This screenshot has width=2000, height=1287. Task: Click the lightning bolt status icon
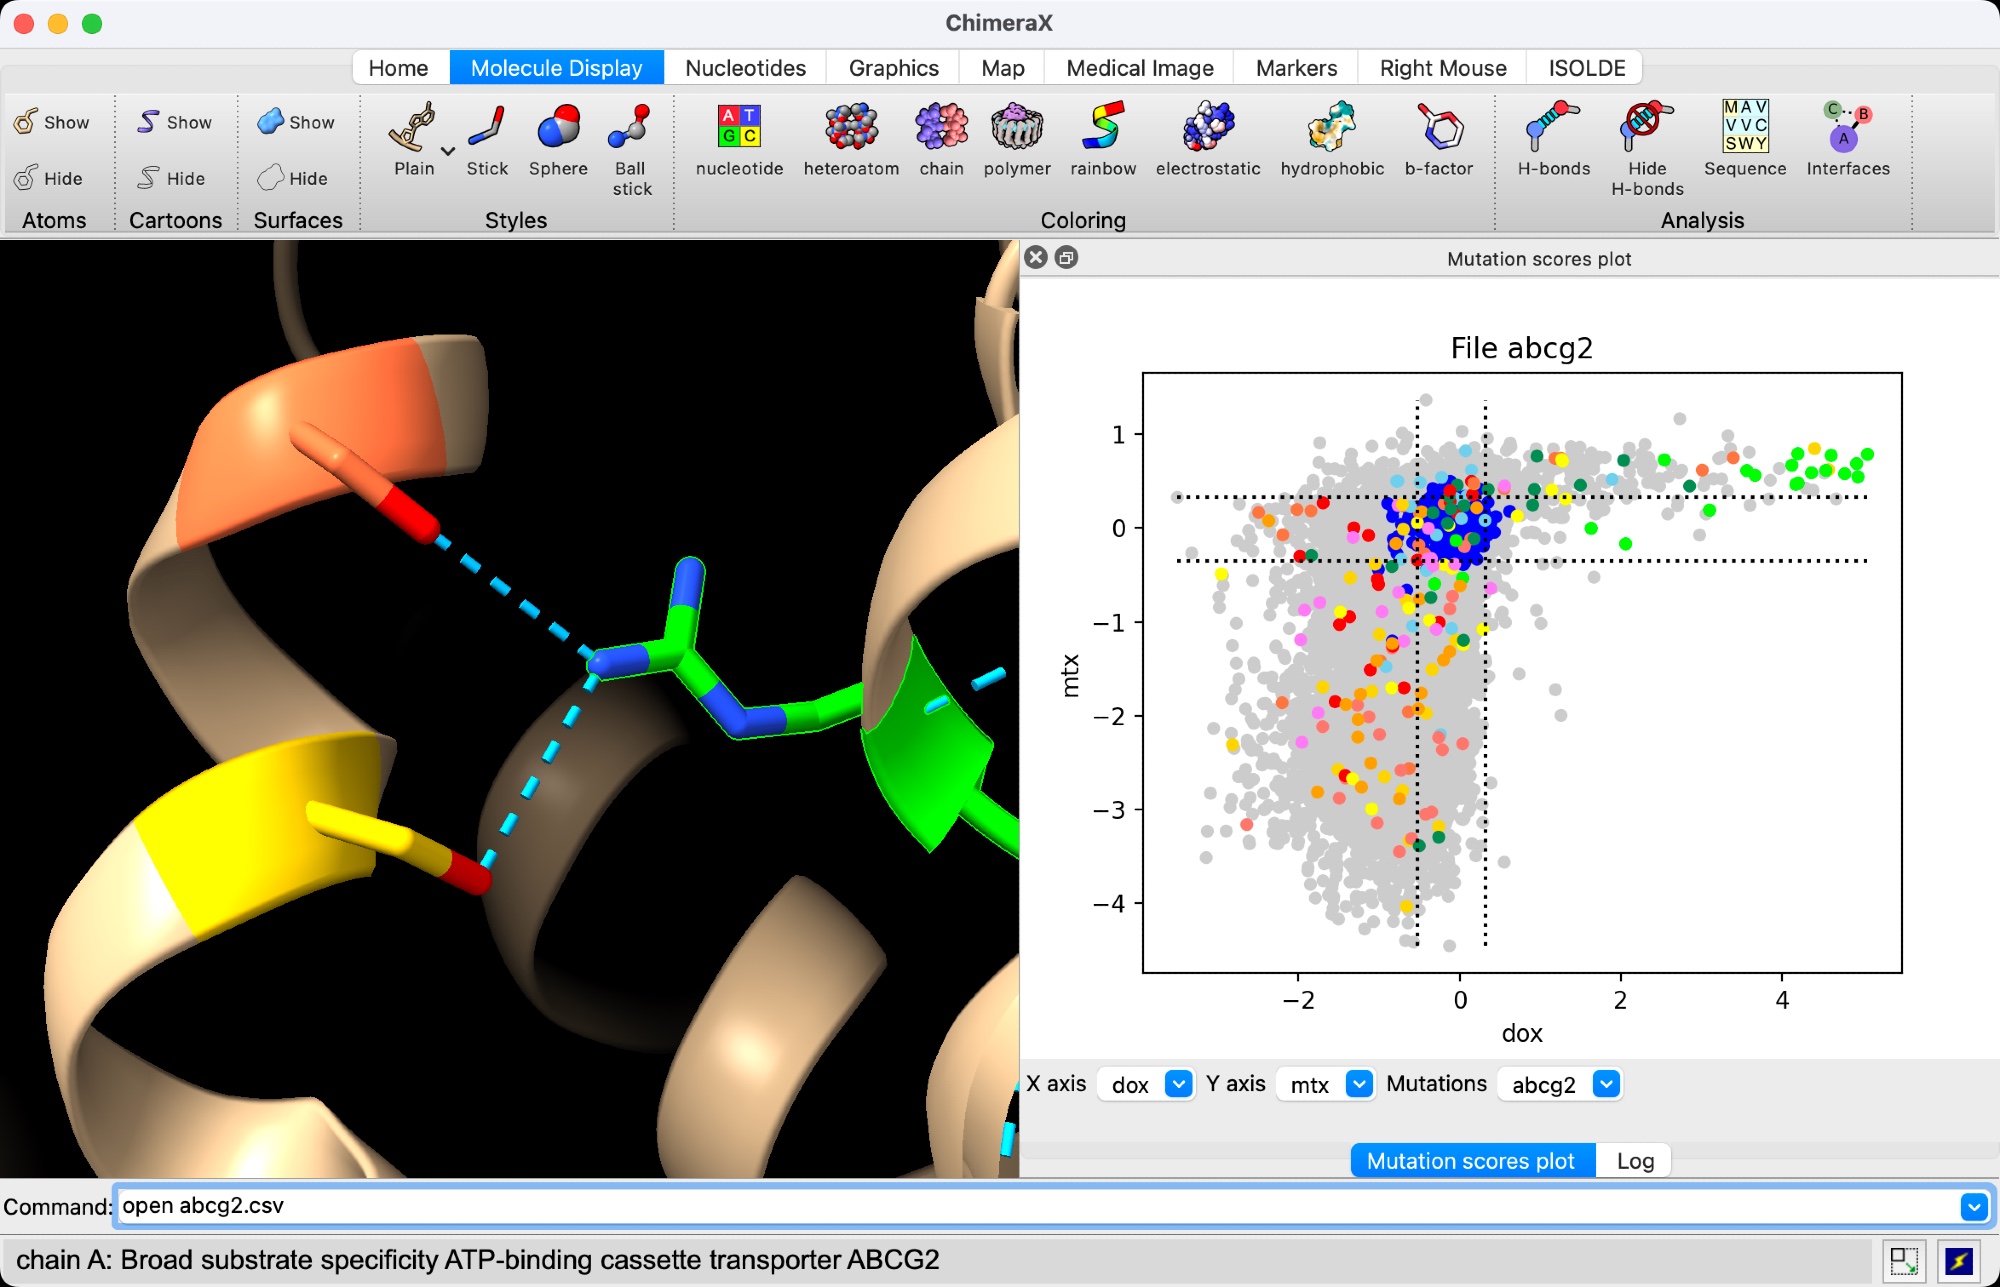[1958, 1261]
